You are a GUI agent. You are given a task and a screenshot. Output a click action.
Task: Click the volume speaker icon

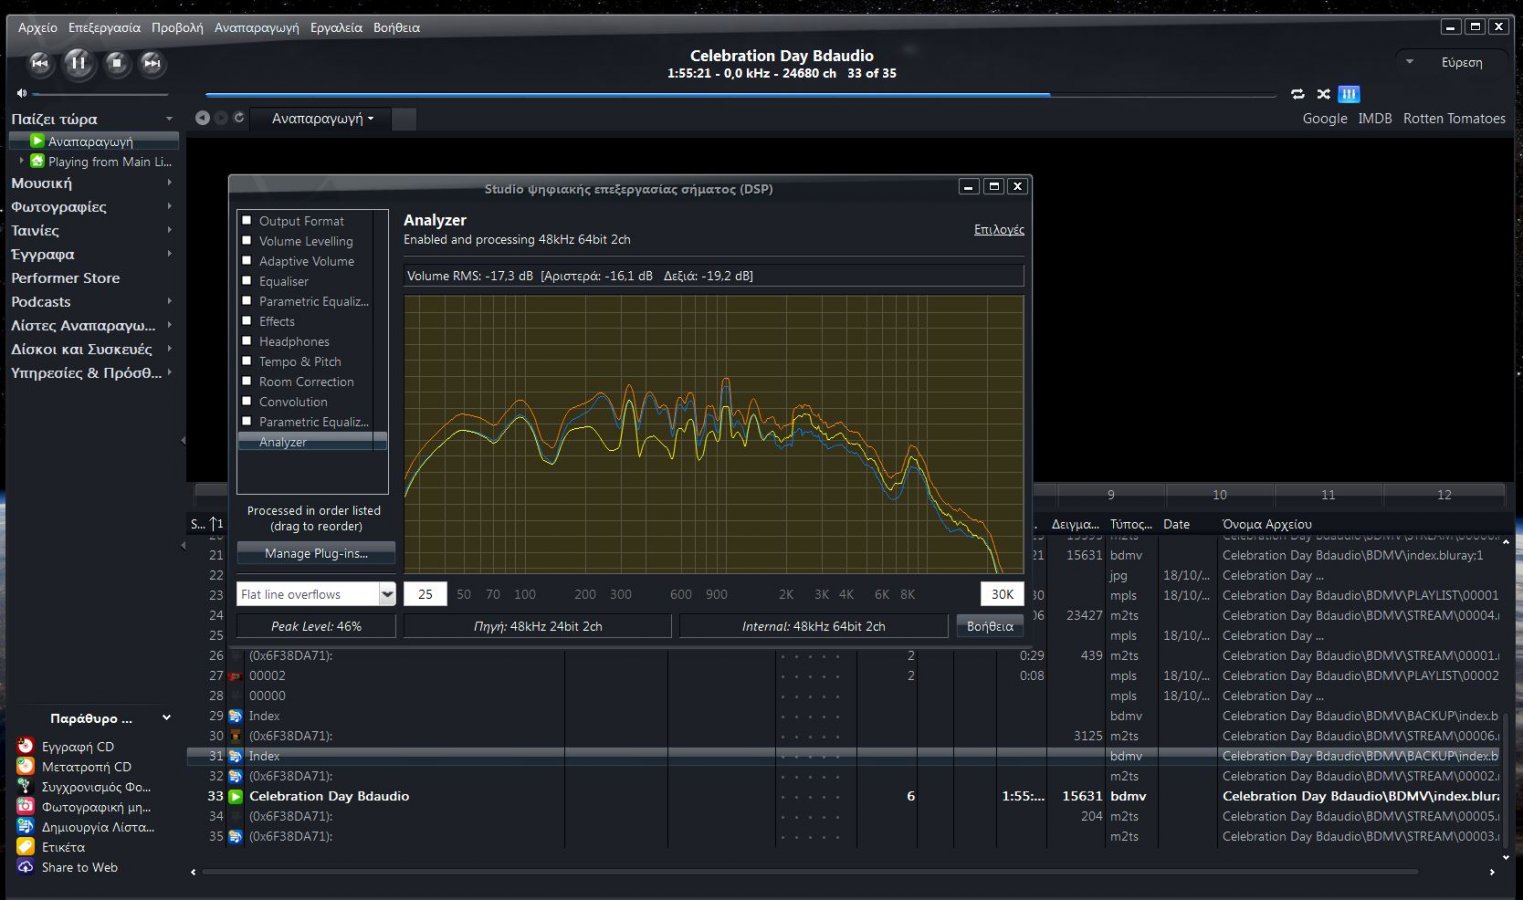(x=21, y=93)
